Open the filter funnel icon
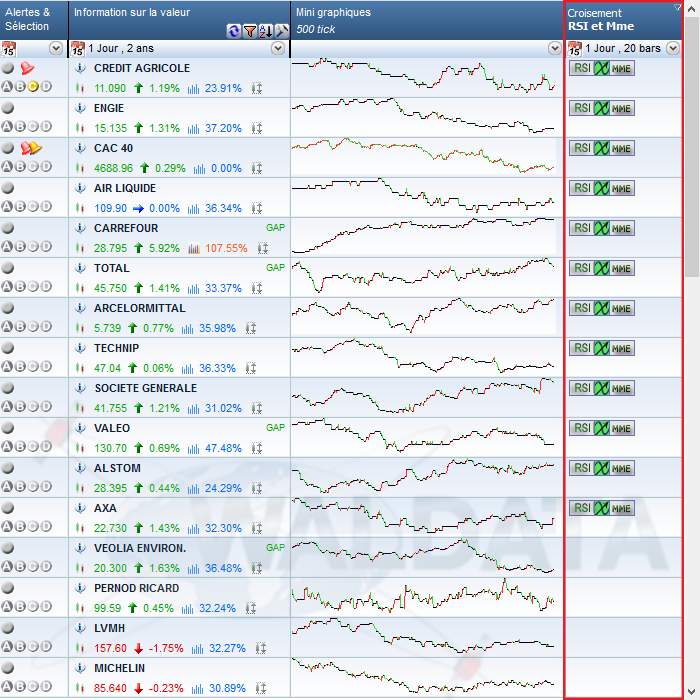This screenshot has width=700, height=700. 250,31
